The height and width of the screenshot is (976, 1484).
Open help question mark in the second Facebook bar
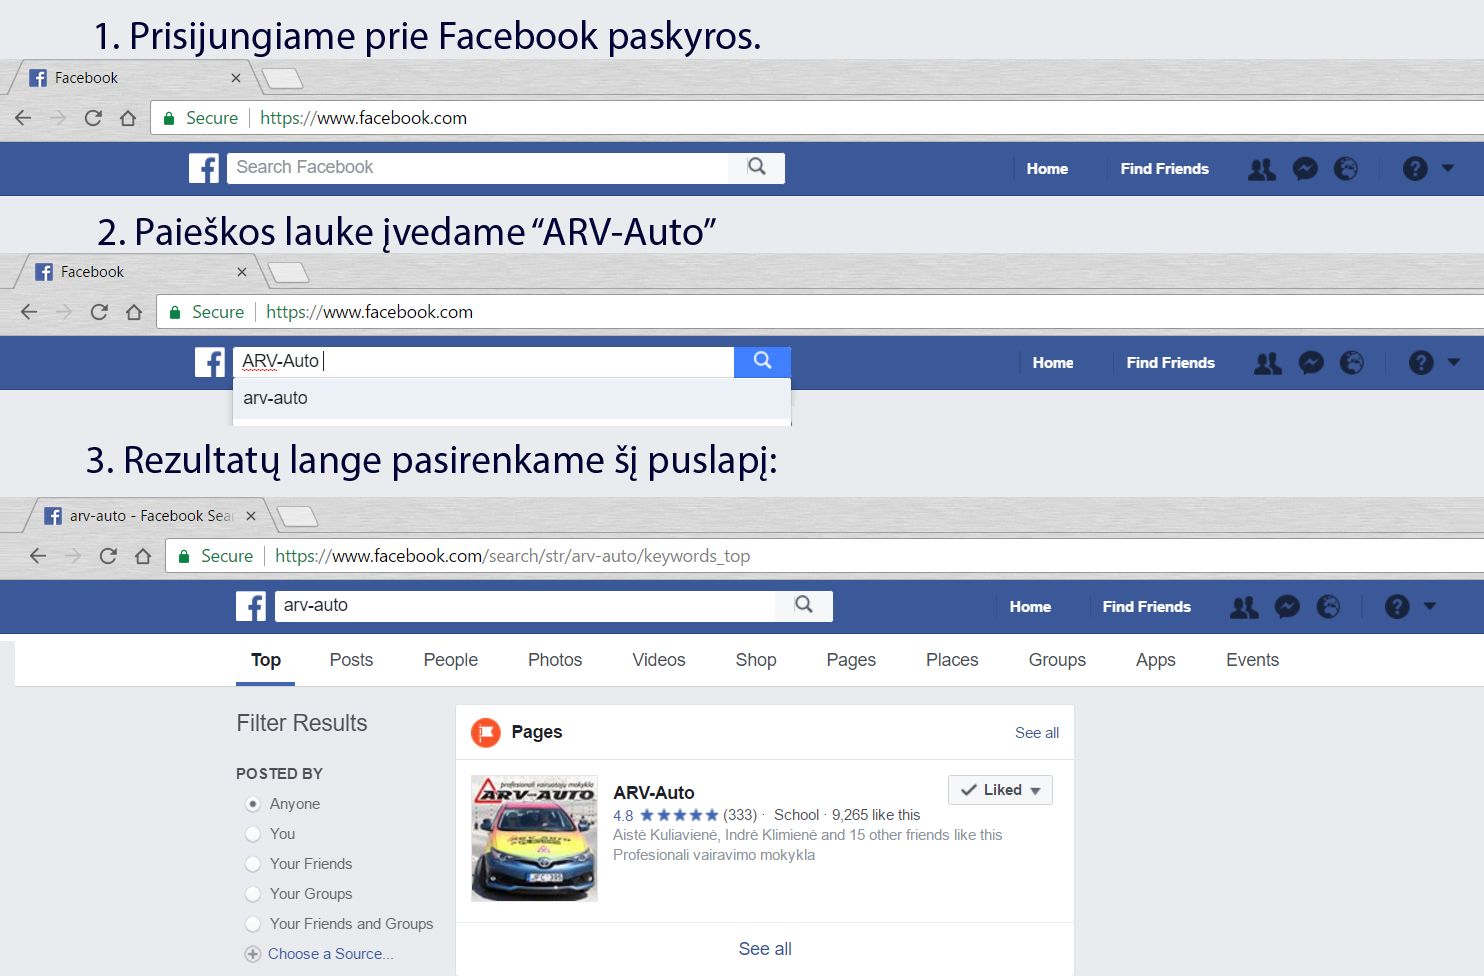coord(1421,363)
